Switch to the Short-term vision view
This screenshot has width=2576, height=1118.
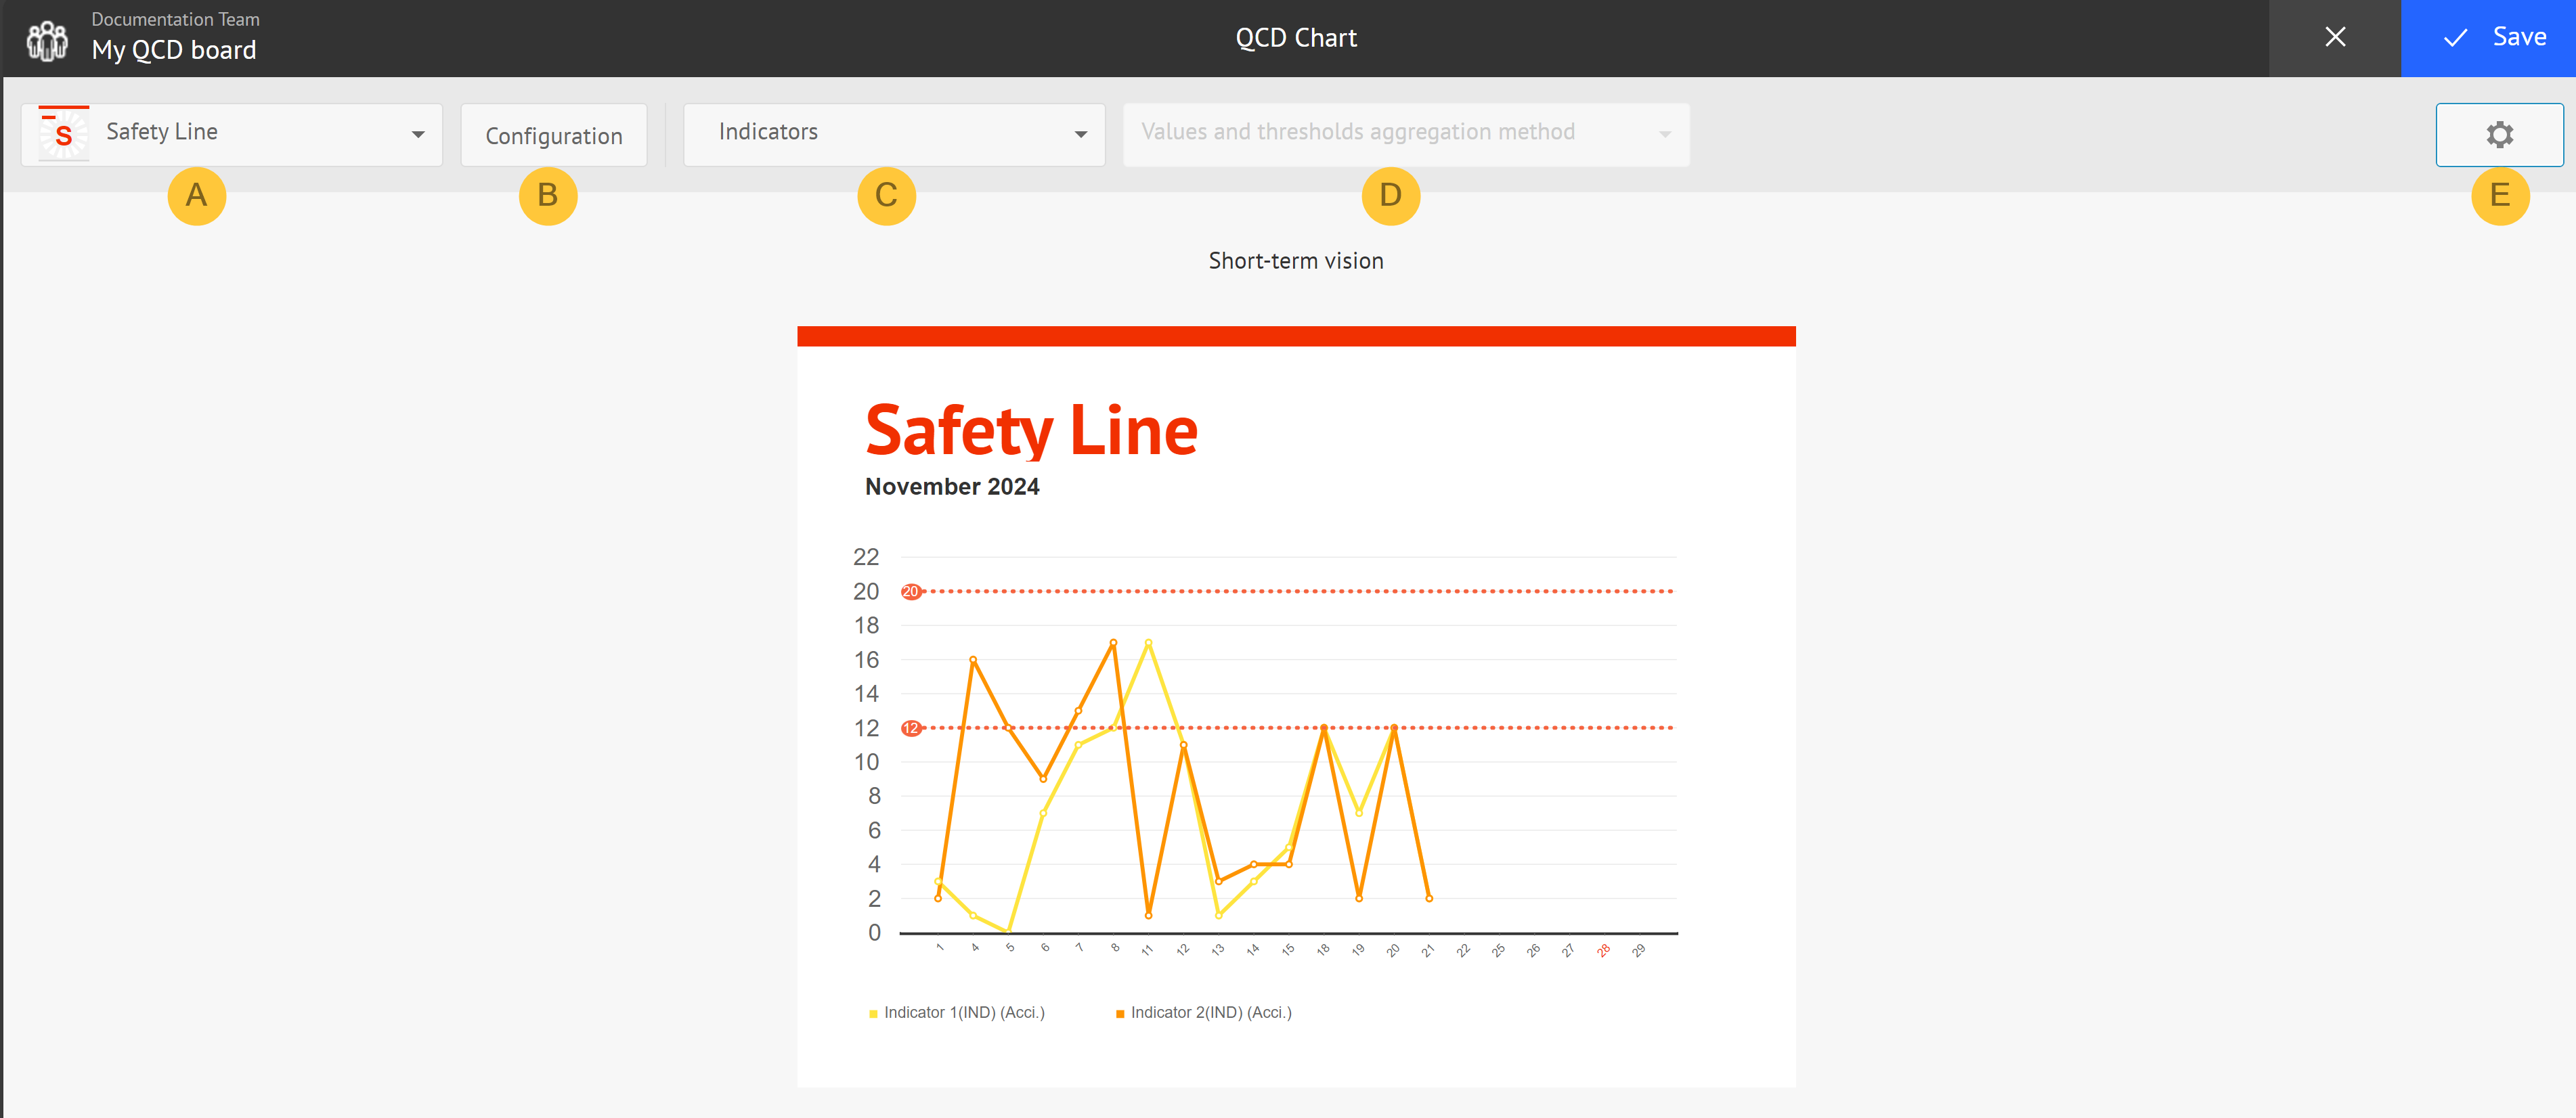1295,260
